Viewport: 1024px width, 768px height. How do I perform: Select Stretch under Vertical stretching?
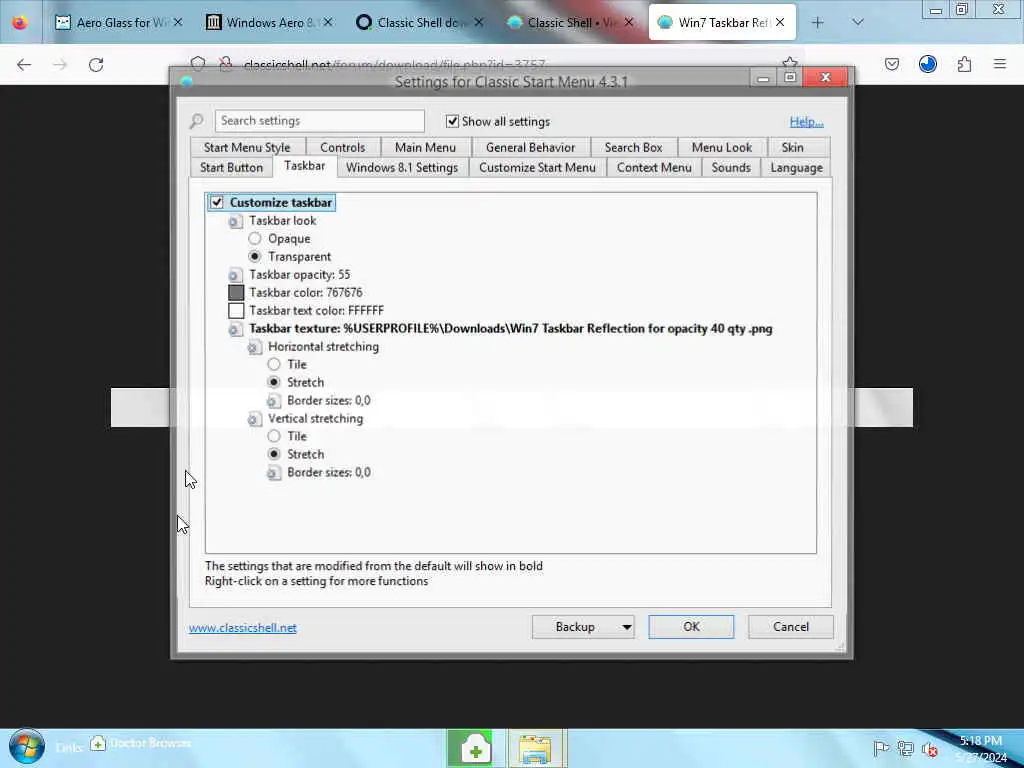274,454
